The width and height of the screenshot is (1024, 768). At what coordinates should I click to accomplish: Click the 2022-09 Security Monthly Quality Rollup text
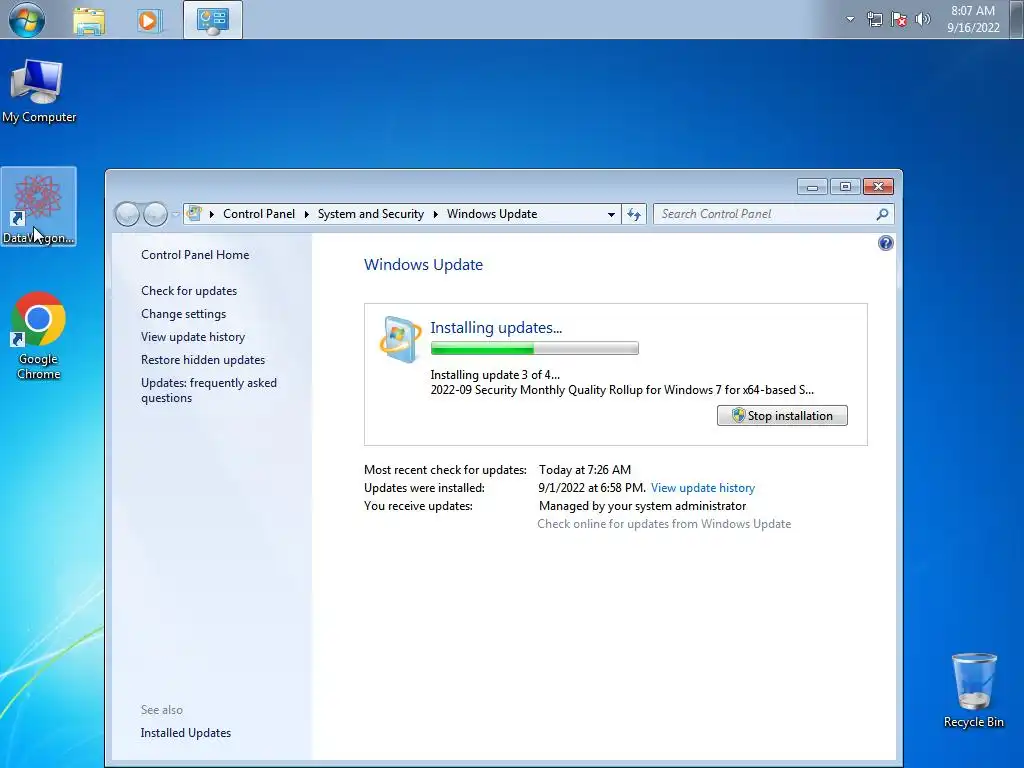[622, 390]
